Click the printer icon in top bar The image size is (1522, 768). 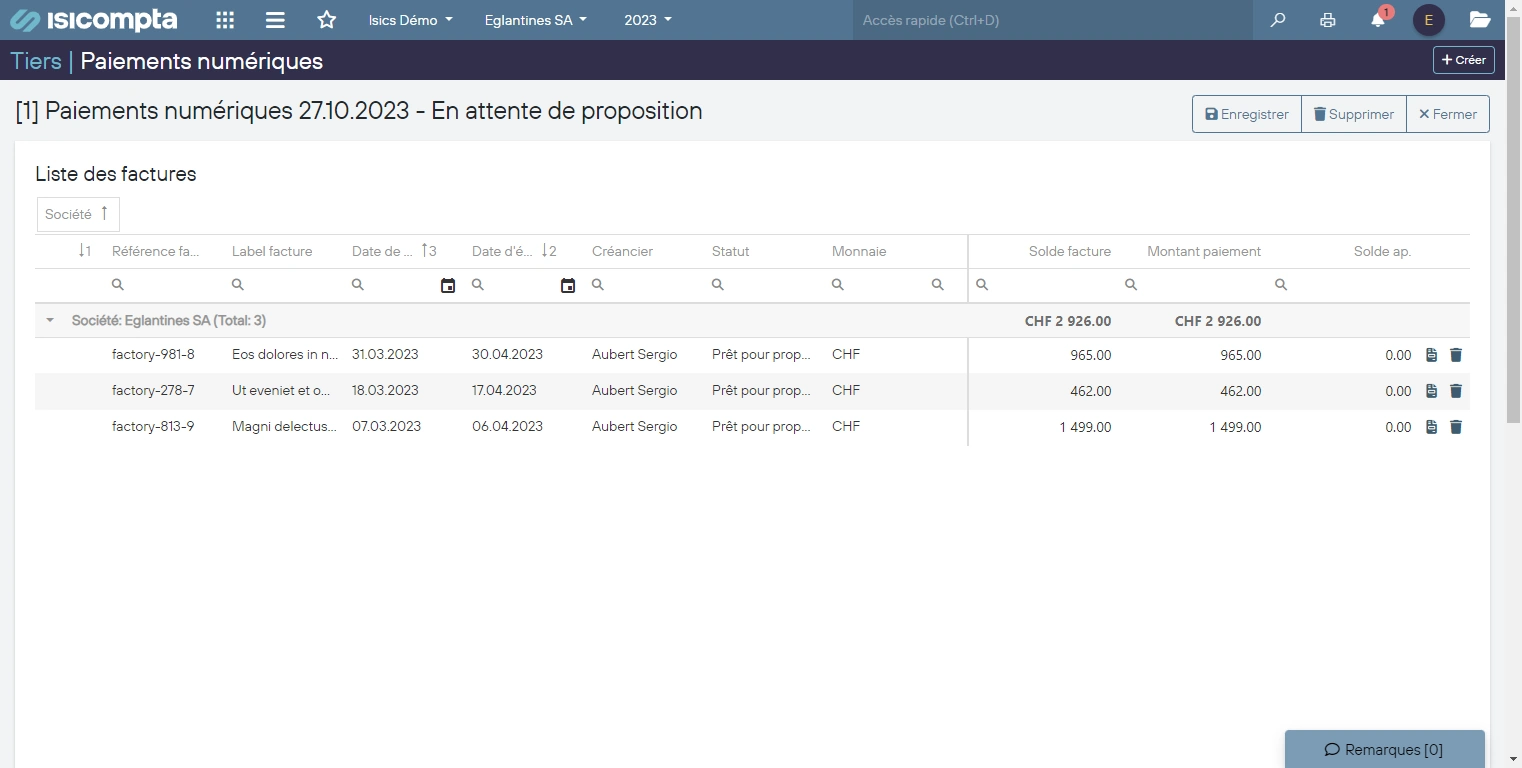point(1328,20)
